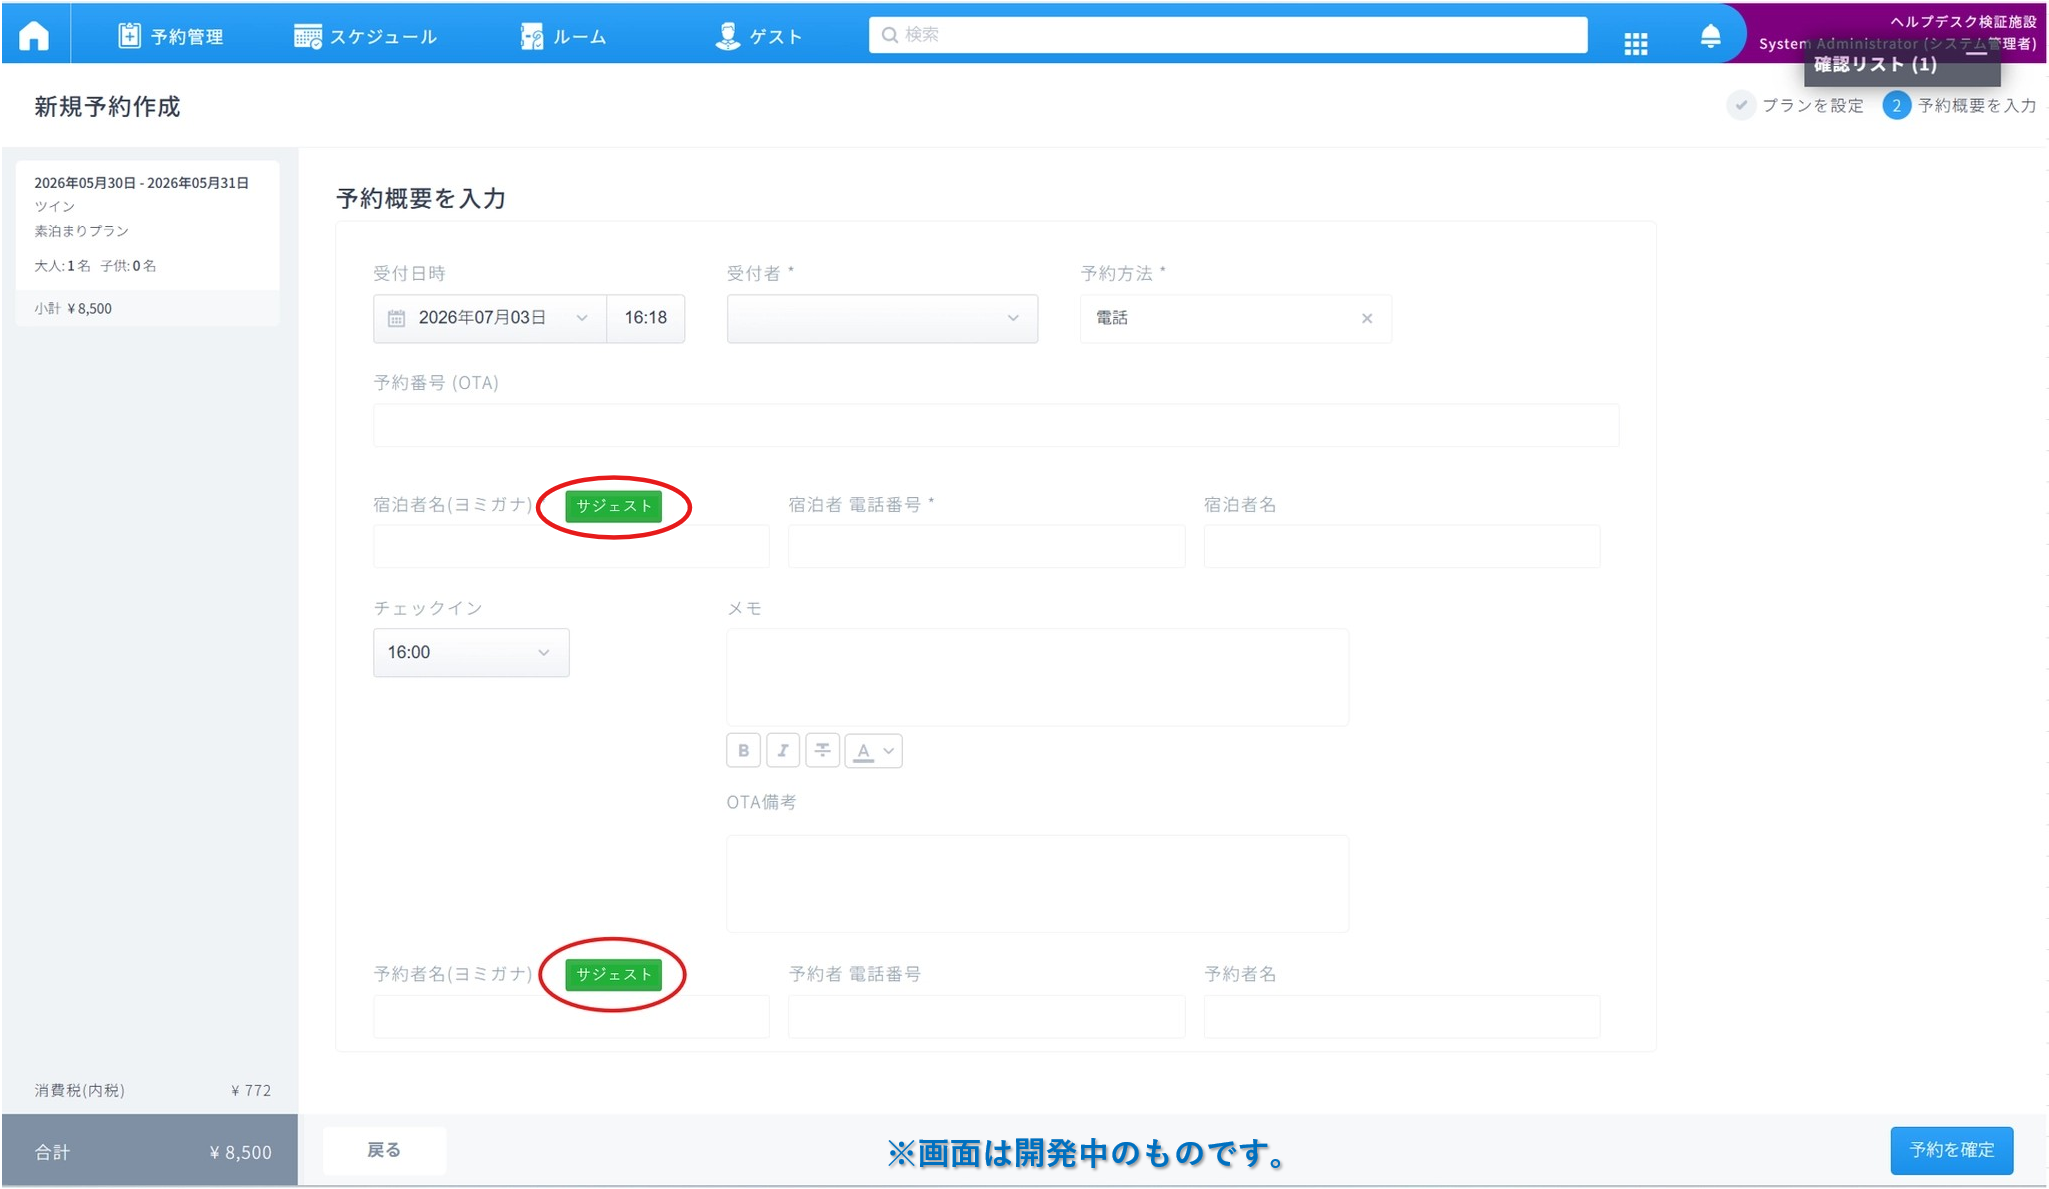Click サジェスト beside 予約者名(ヨミガナ)
Image resolution: width=2049 pixels, height=1189 pixels.
(x=613, y=974)
